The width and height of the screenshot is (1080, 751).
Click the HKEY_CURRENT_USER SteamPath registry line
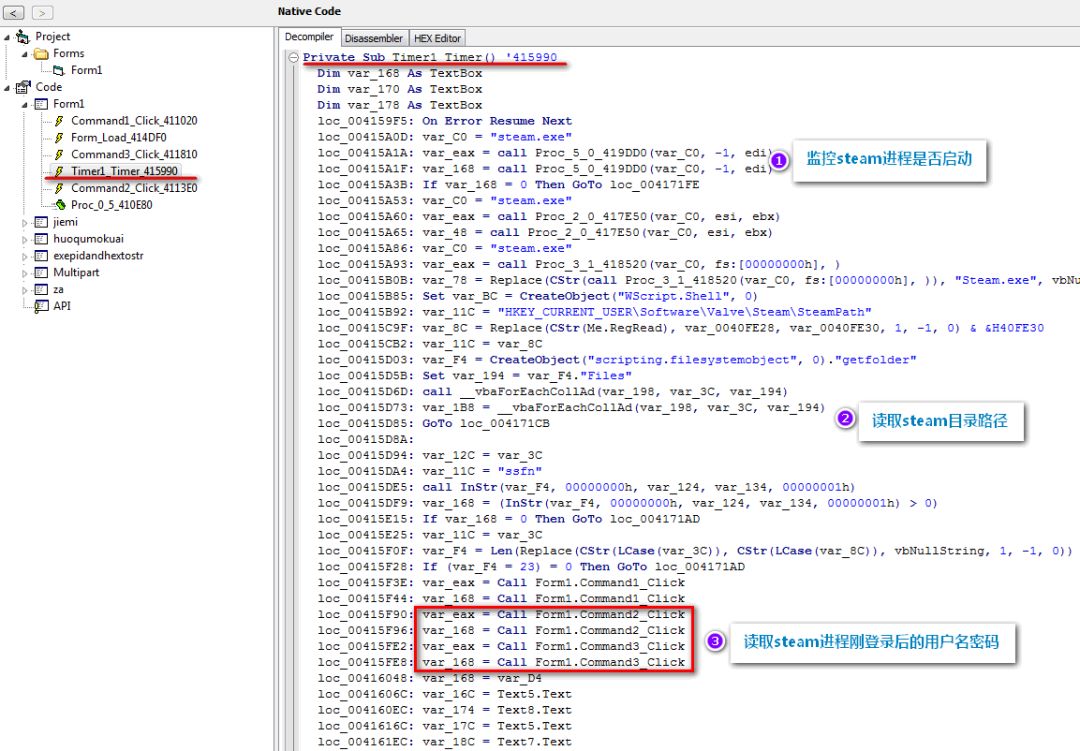[x=594, y=311]
